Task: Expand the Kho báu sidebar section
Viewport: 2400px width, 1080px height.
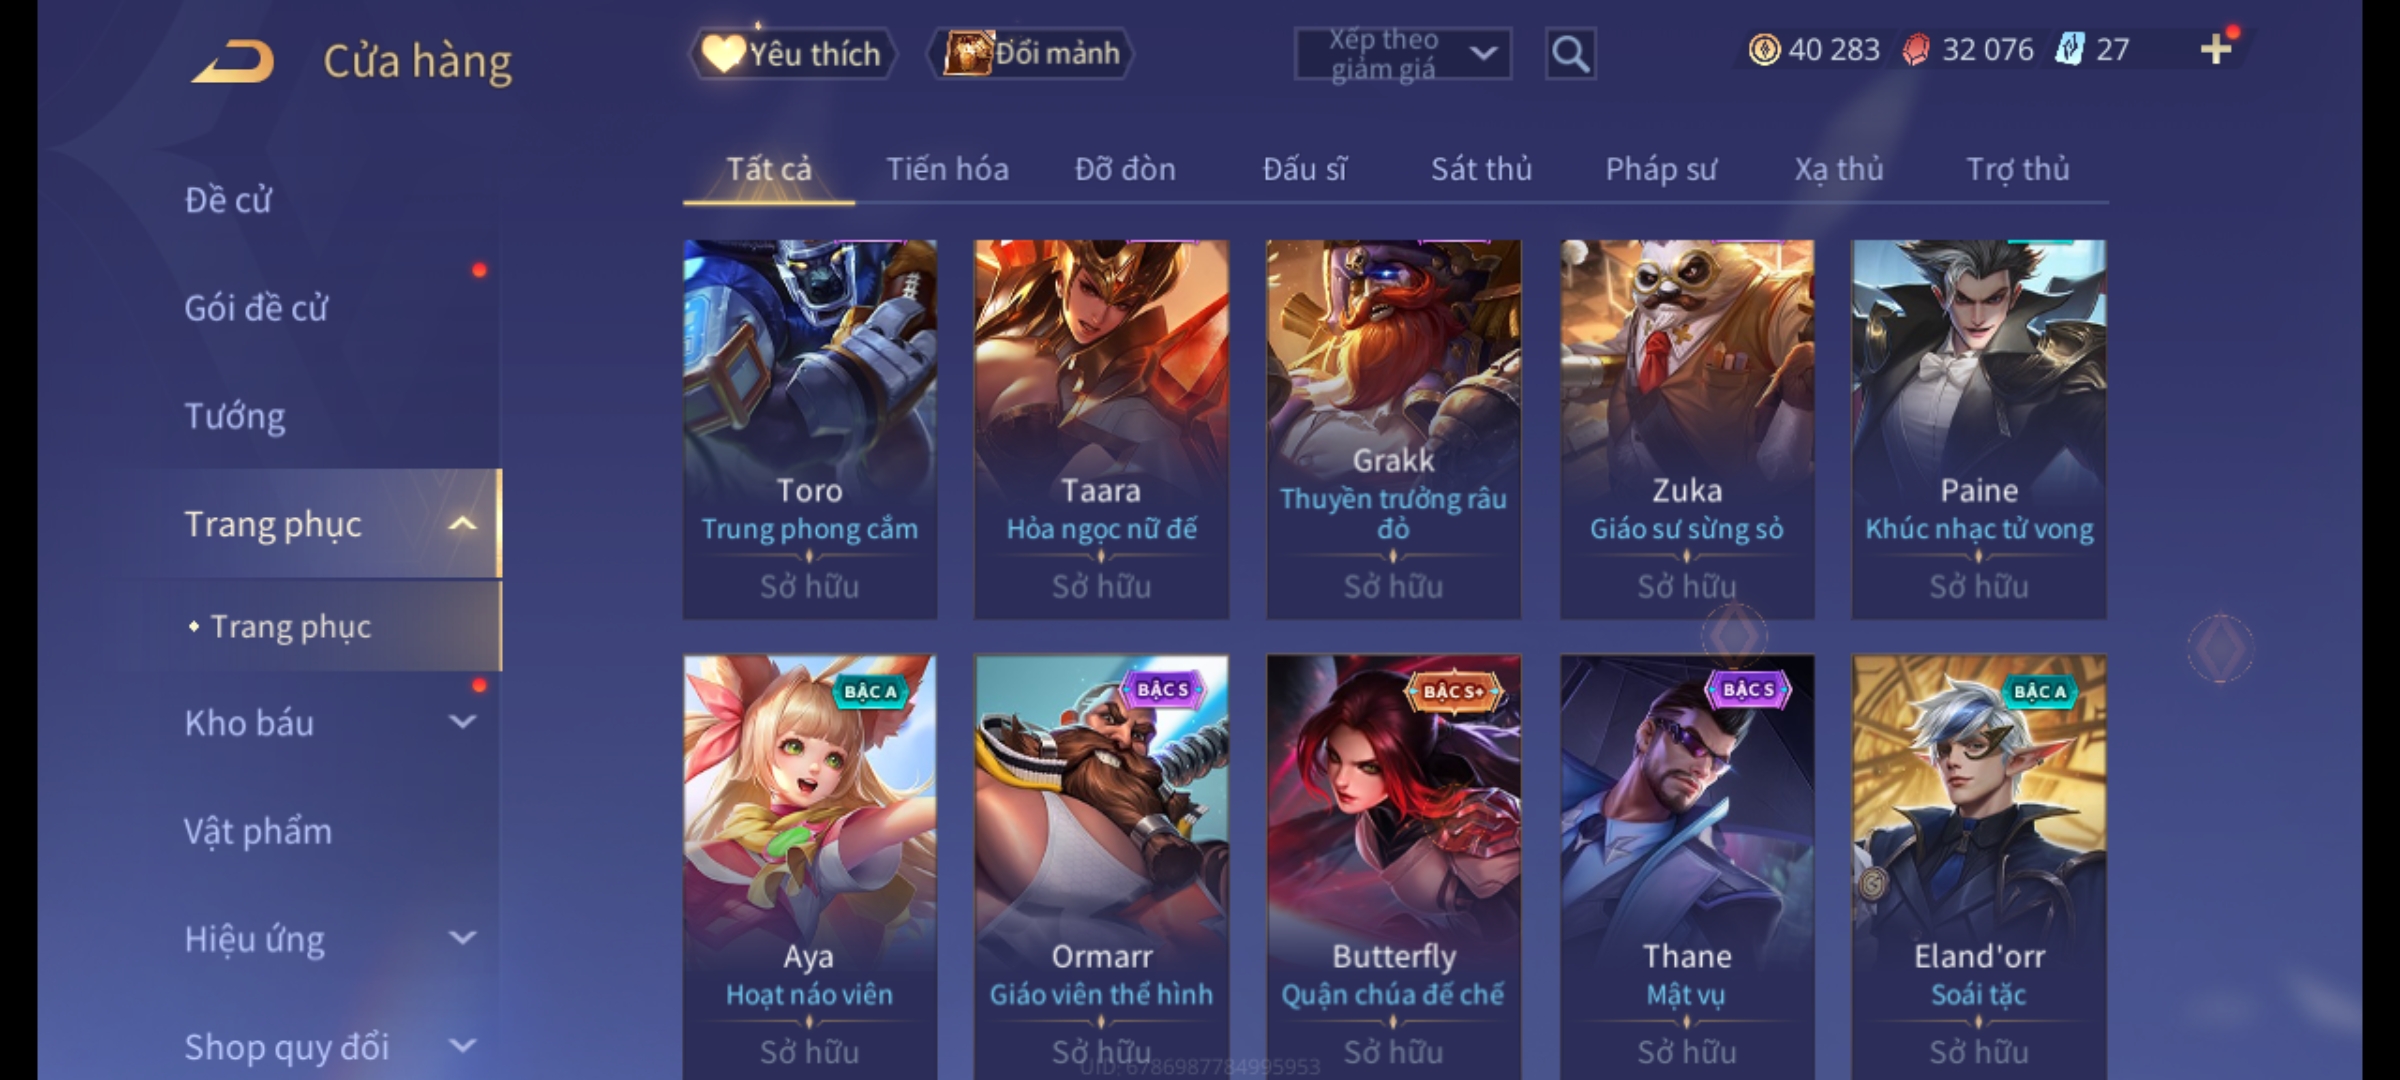Action: pos(462,722)
